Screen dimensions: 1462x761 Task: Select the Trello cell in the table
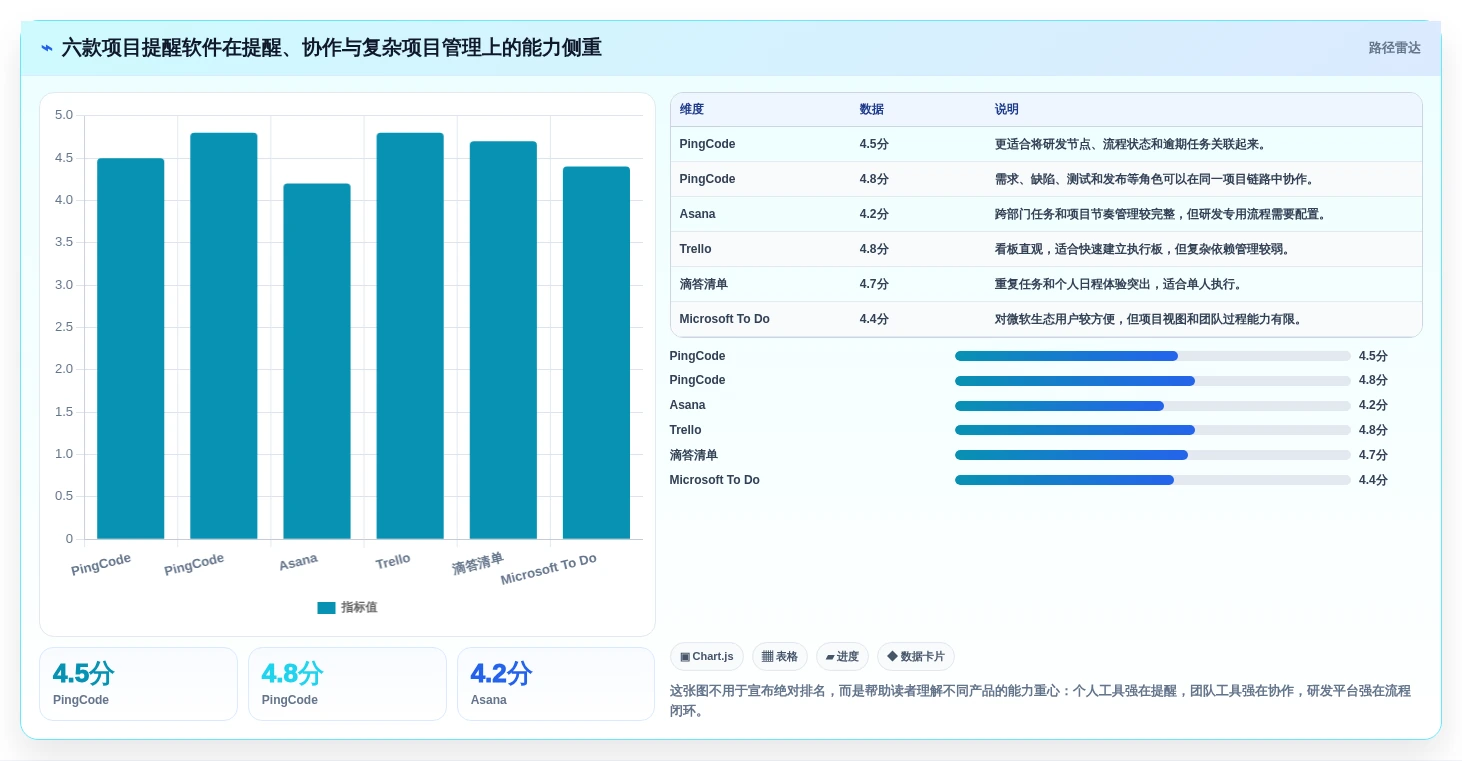point(696,249)
